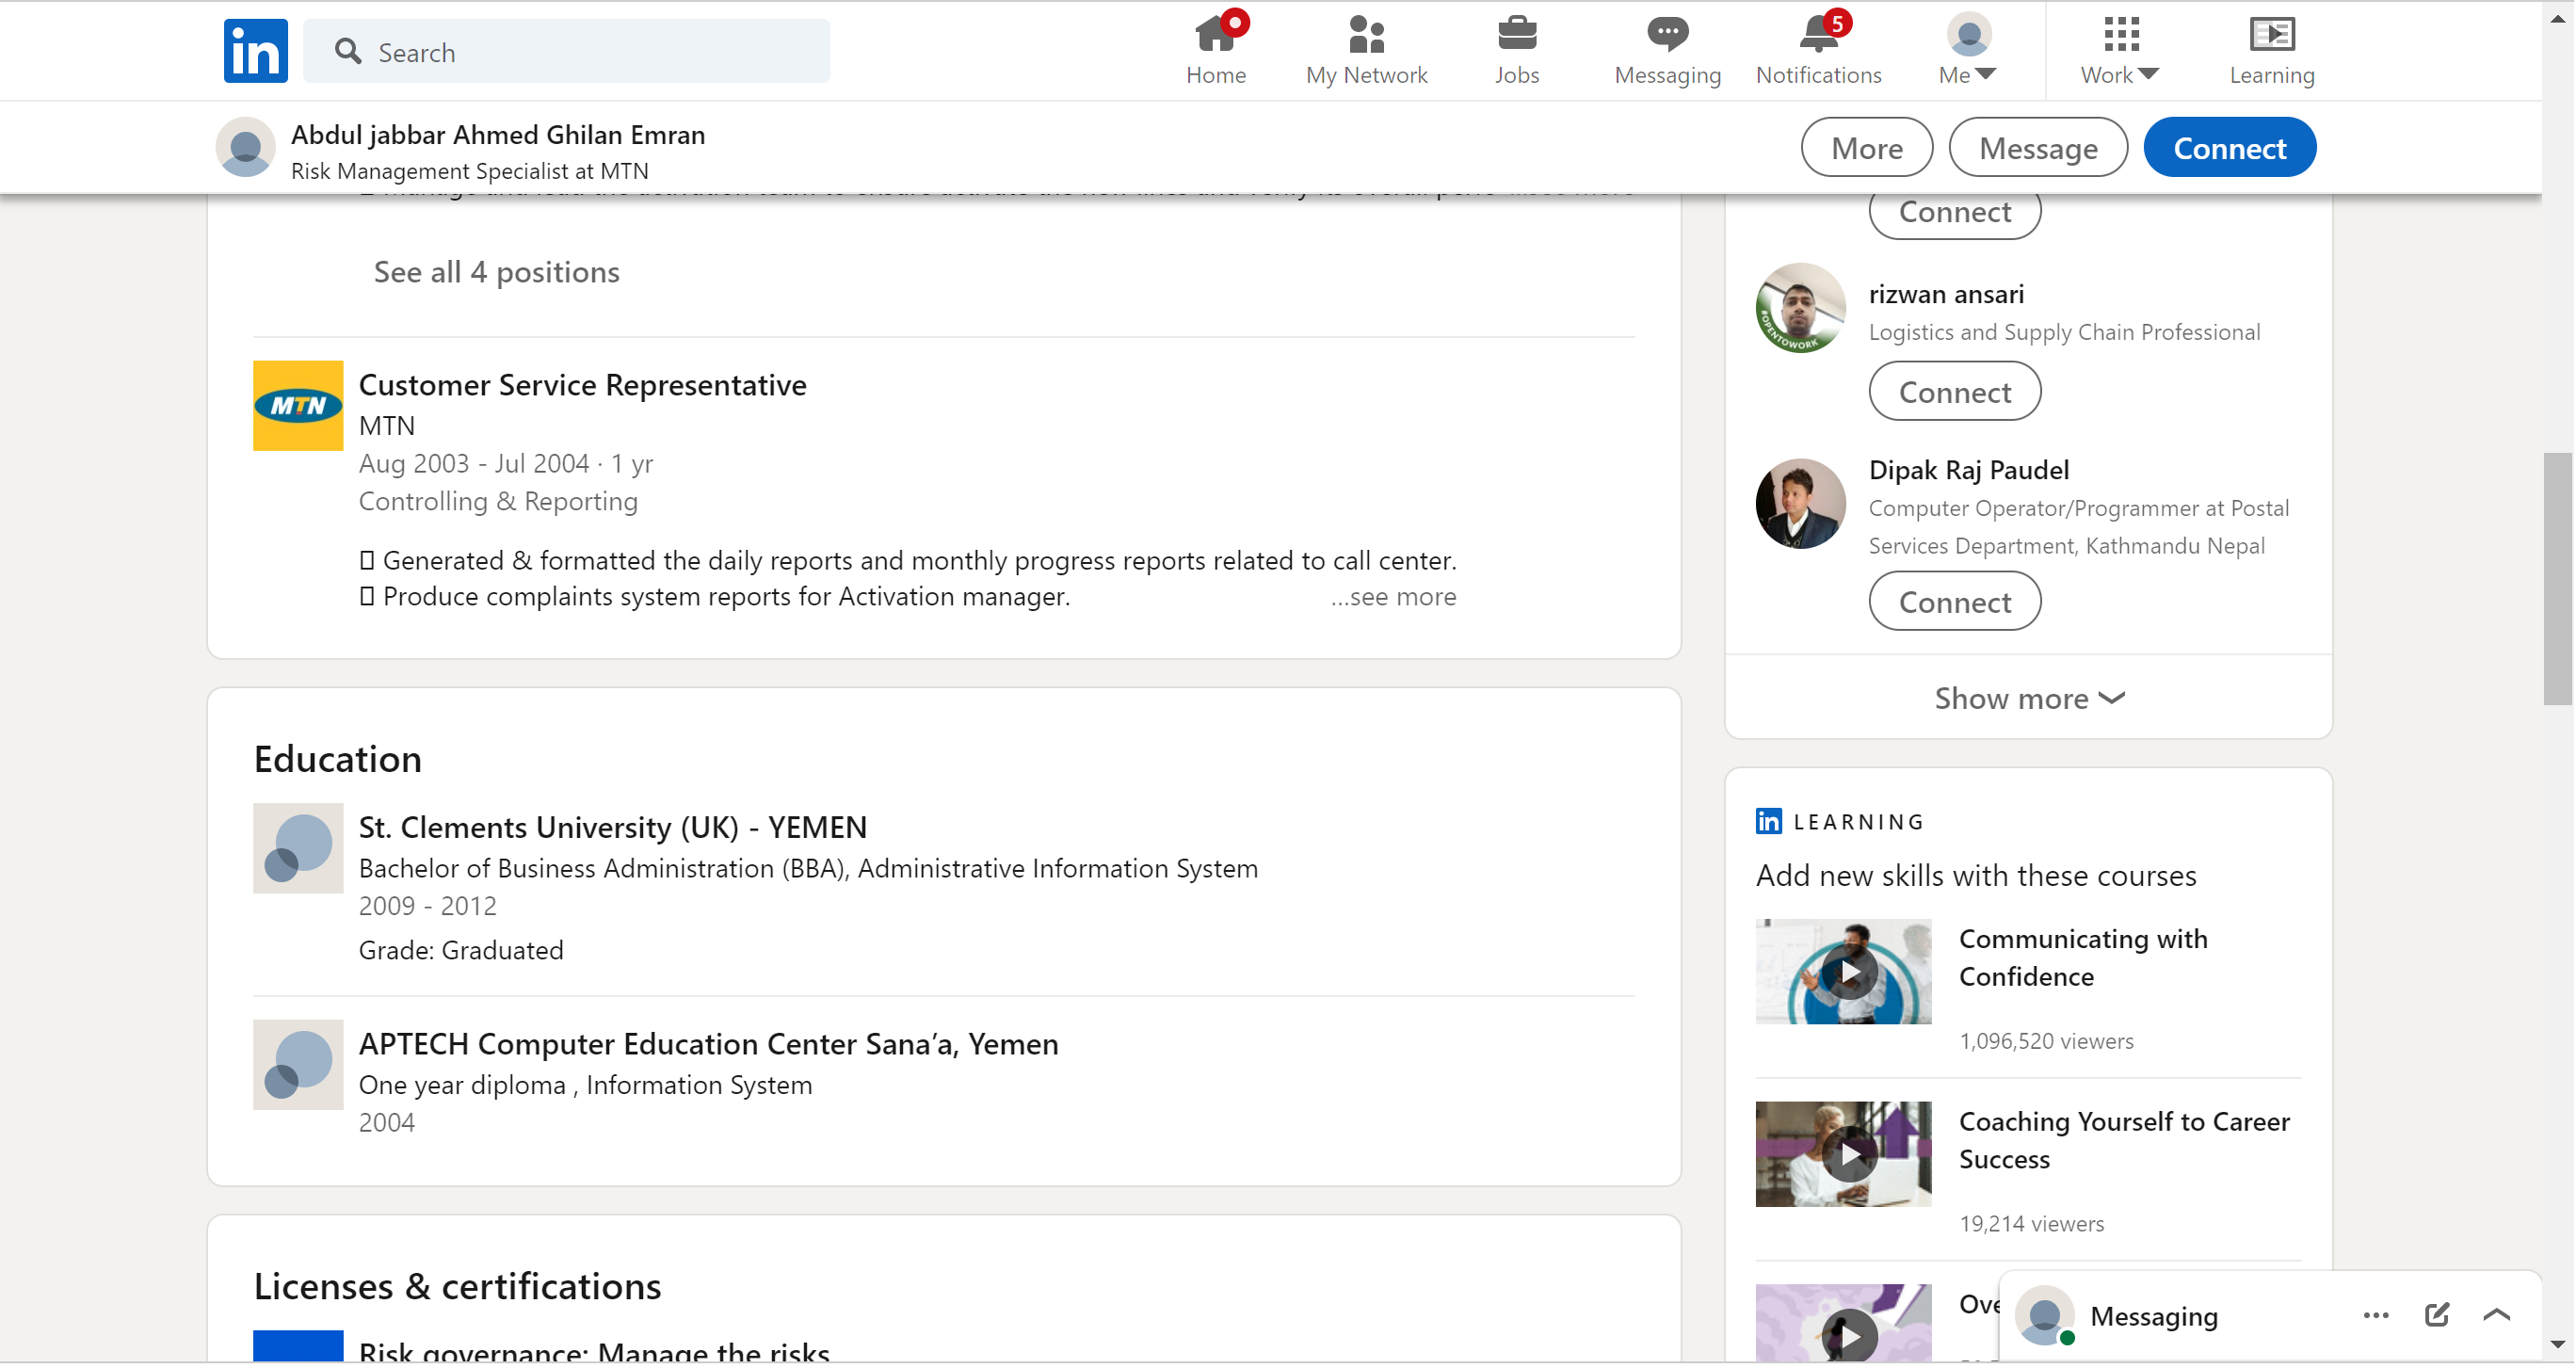
Task: Click the LinkedIn logo icon
Action: [x=255, y=50]
